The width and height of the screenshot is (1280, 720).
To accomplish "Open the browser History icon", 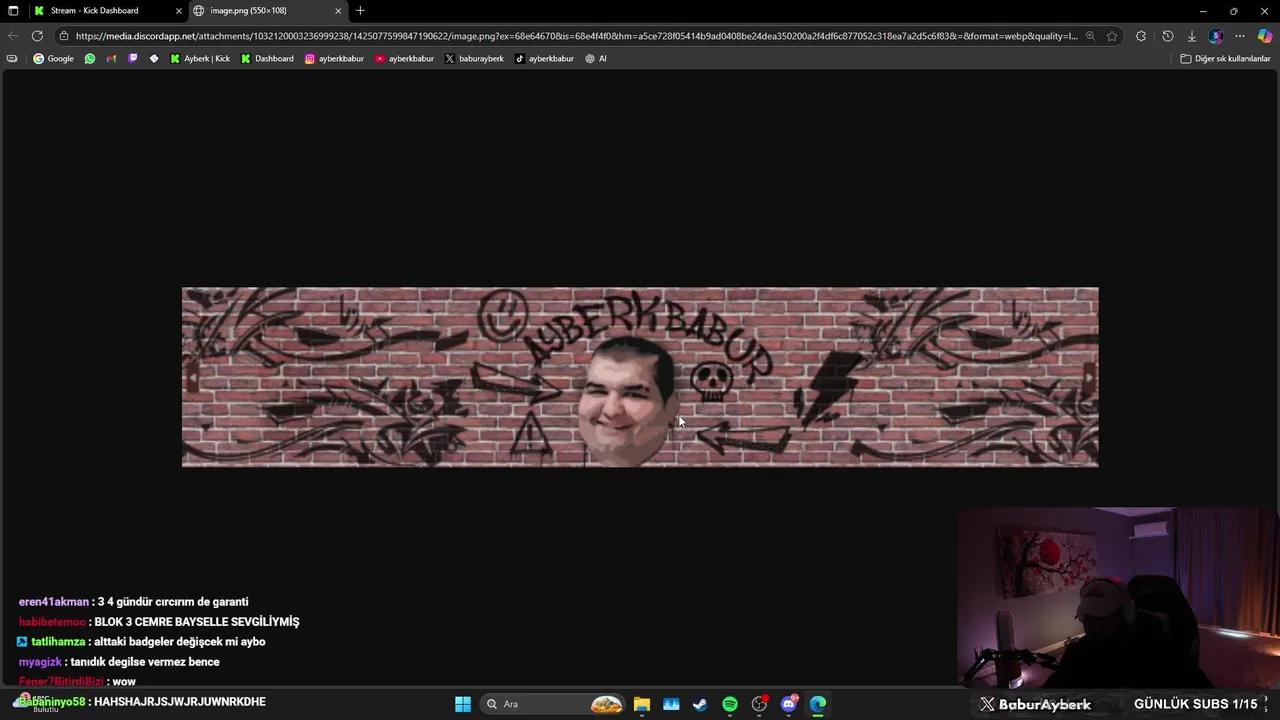I will (x=1167, y=36).
